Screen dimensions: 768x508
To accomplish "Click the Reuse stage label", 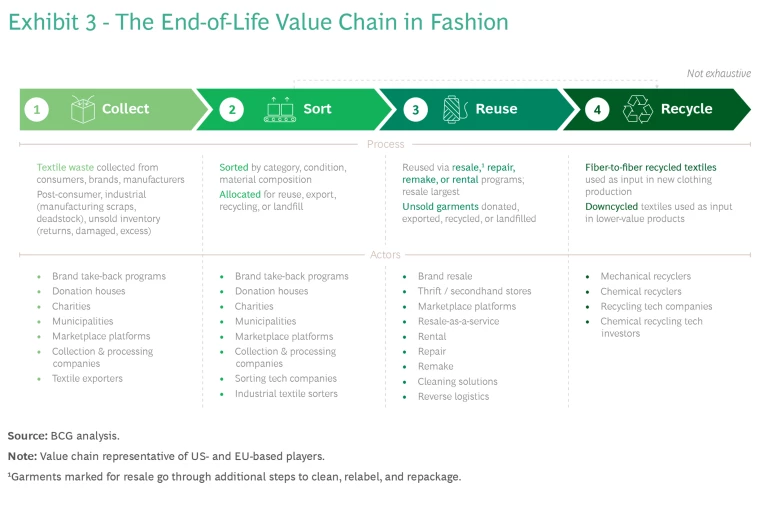I will pos(496,109).
